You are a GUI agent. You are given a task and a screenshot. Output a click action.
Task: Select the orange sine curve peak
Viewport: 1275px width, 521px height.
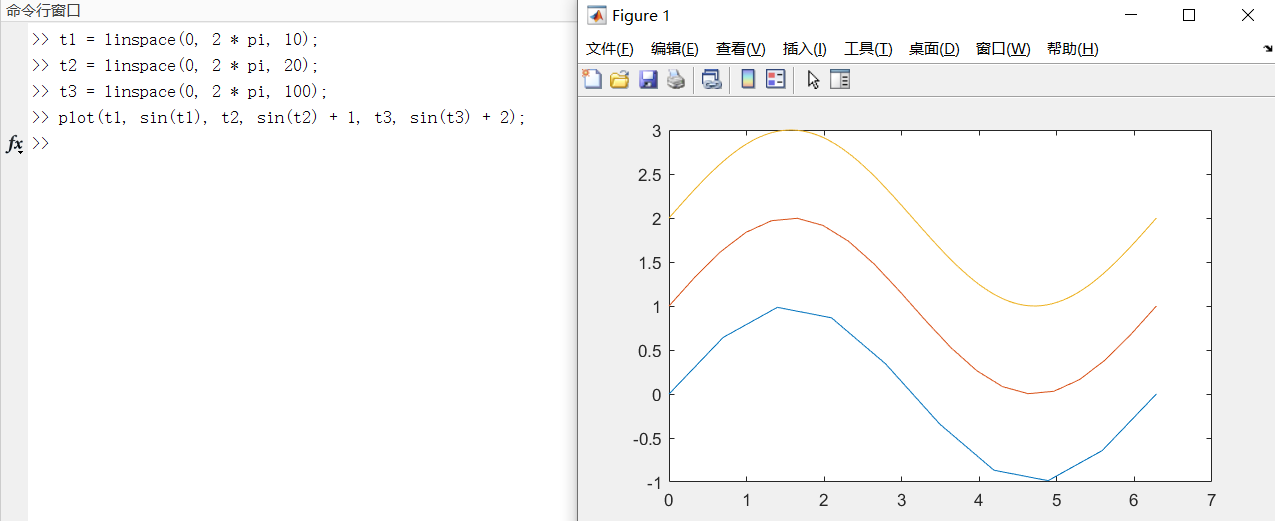point(796,218)
